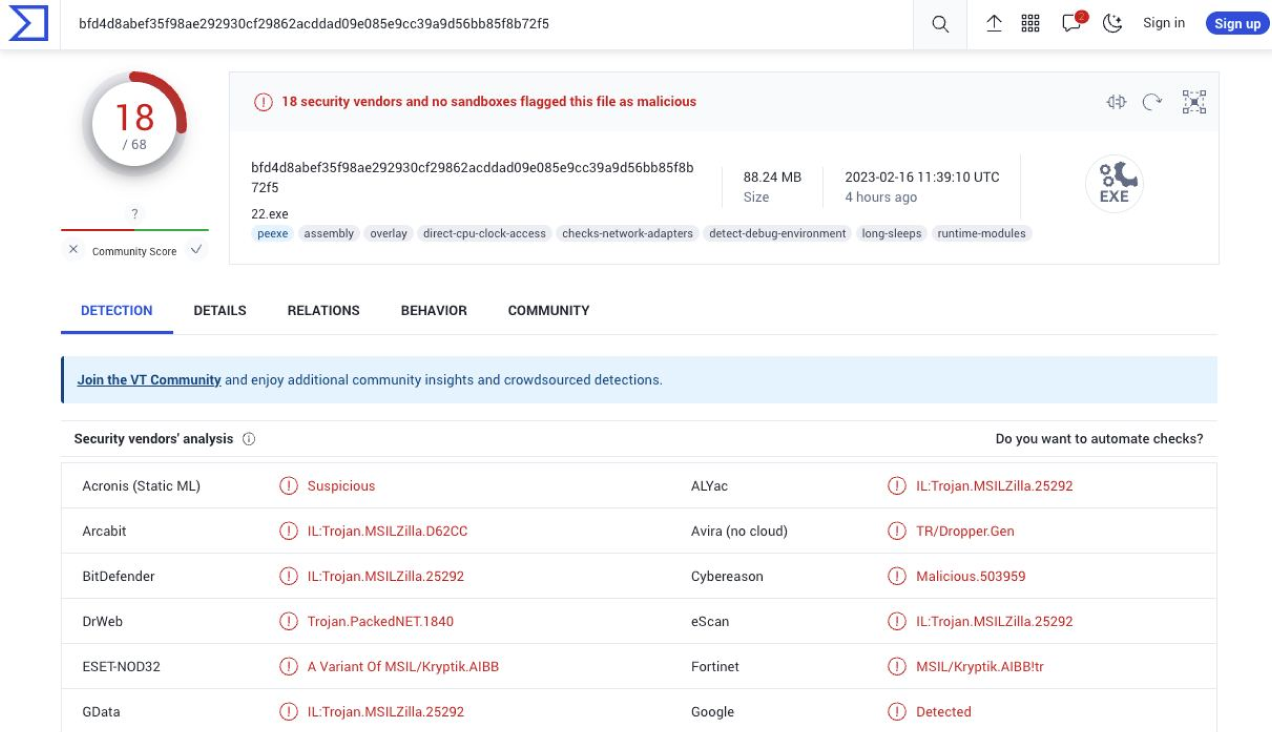Open the BEHAVIOR tab
Viewport: 1272px width, 732px height.
tap(433, 310)
